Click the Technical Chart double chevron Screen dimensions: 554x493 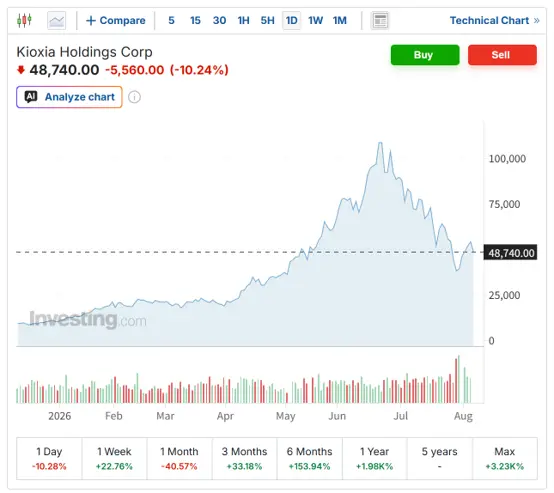pos(537,20)
